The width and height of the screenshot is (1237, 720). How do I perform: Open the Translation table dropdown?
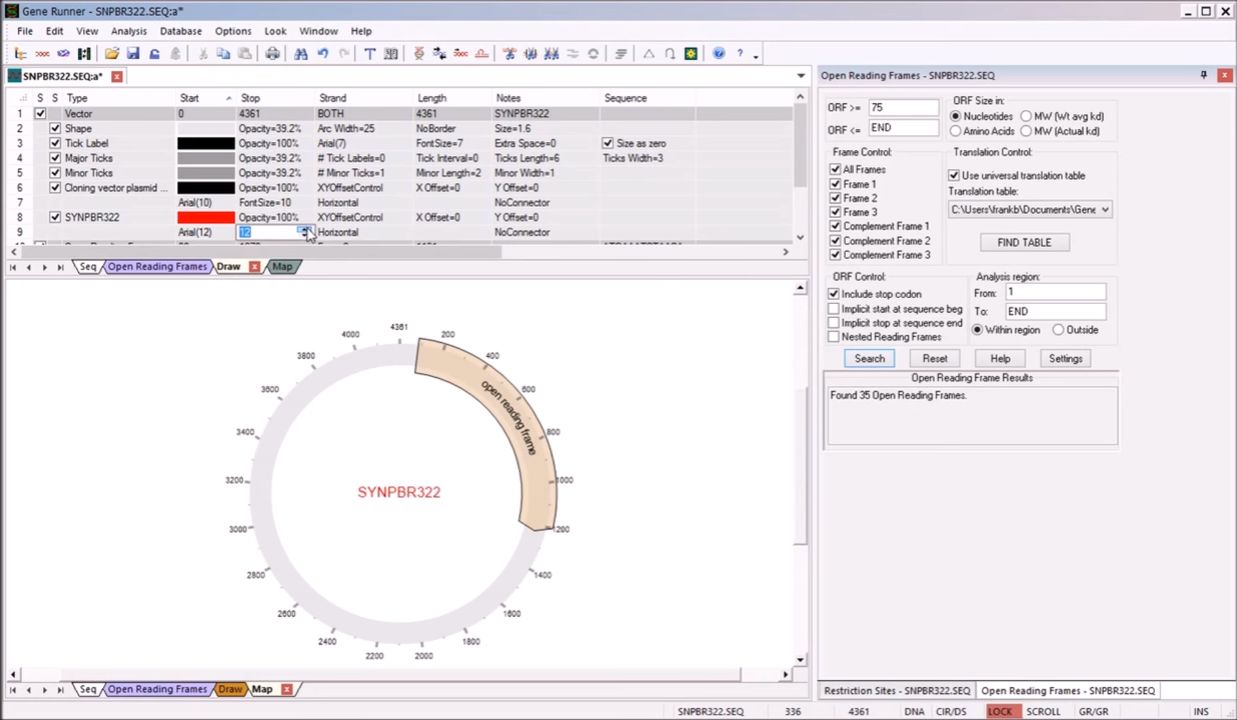tap(1104, 210)
